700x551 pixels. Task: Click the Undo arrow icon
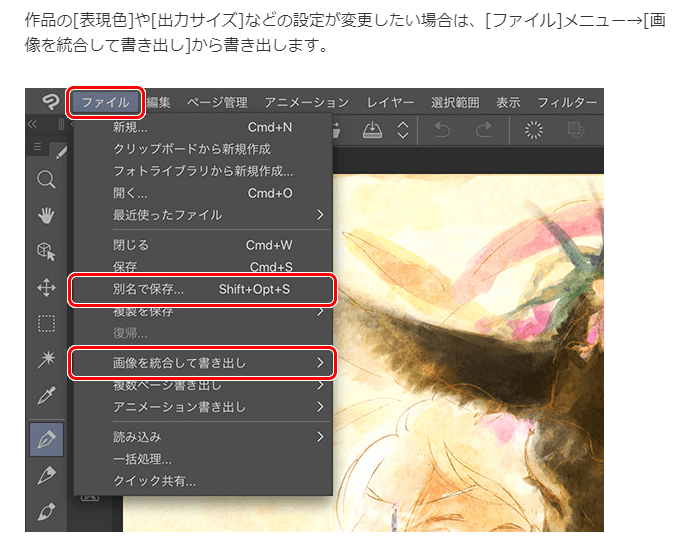point(442,130)
